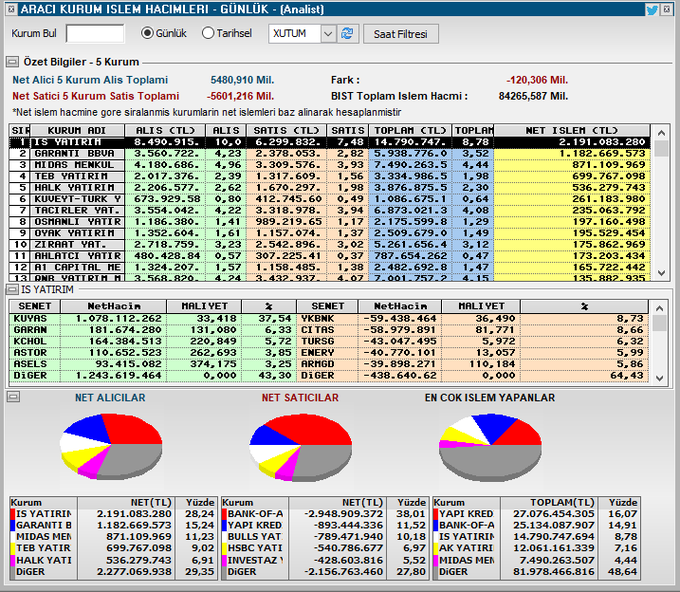
Task: Click the NET SATICILAR pie chart
Action: [301, 447]
